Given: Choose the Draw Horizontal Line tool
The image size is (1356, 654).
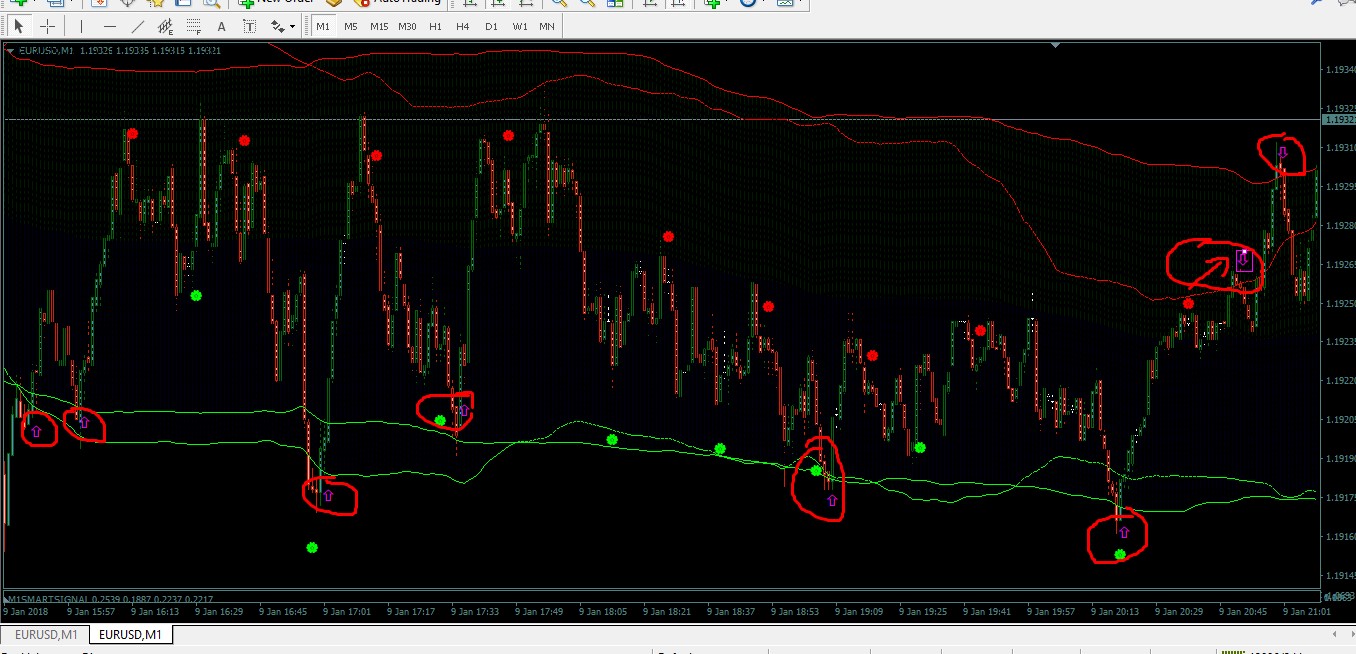Looking at the screenshot, I should [x=109, y=26].
